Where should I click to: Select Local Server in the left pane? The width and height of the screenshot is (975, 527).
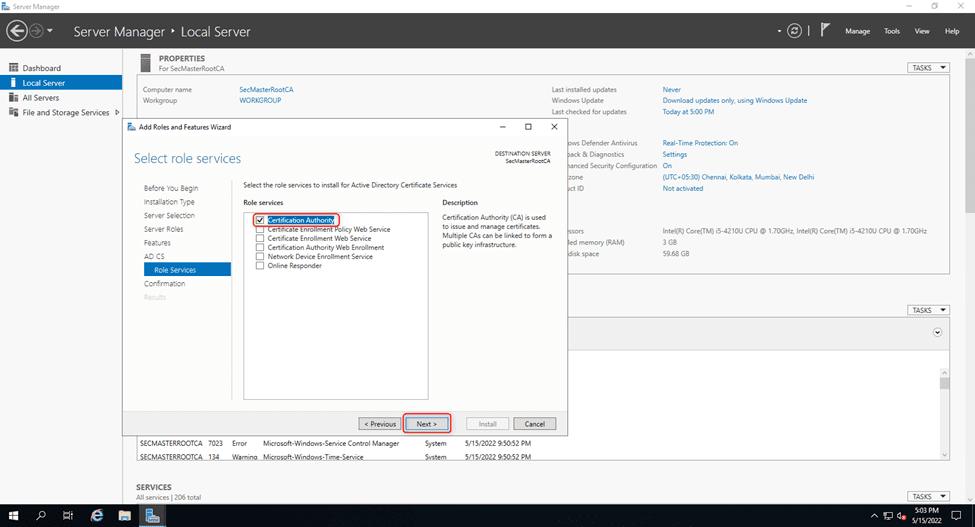pos(61,83)
